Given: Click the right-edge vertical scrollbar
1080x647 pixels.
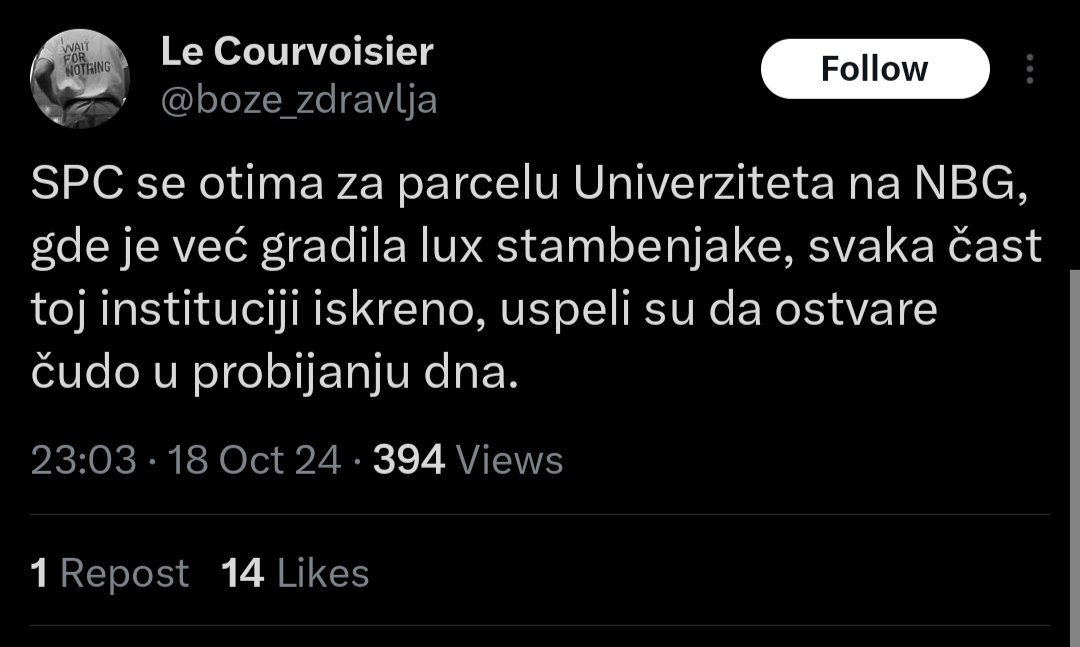Looking at the screenshot, I should pos(1073,450).
